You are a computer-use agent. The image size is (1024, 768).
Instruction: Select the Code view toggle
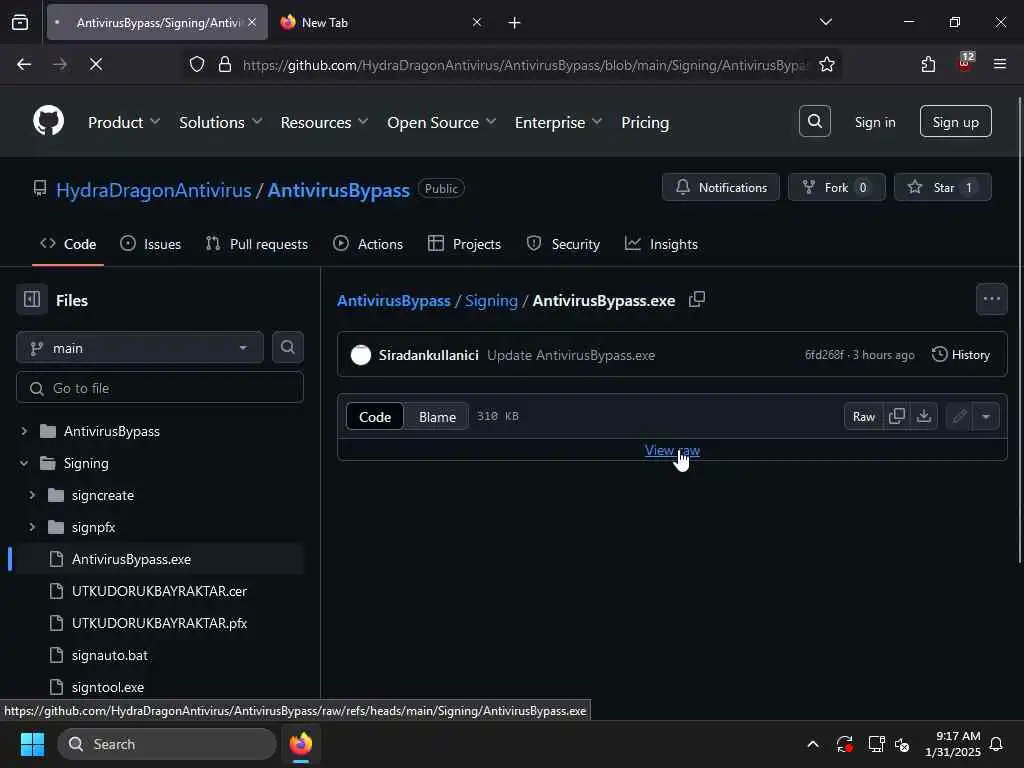coord(375,417)
